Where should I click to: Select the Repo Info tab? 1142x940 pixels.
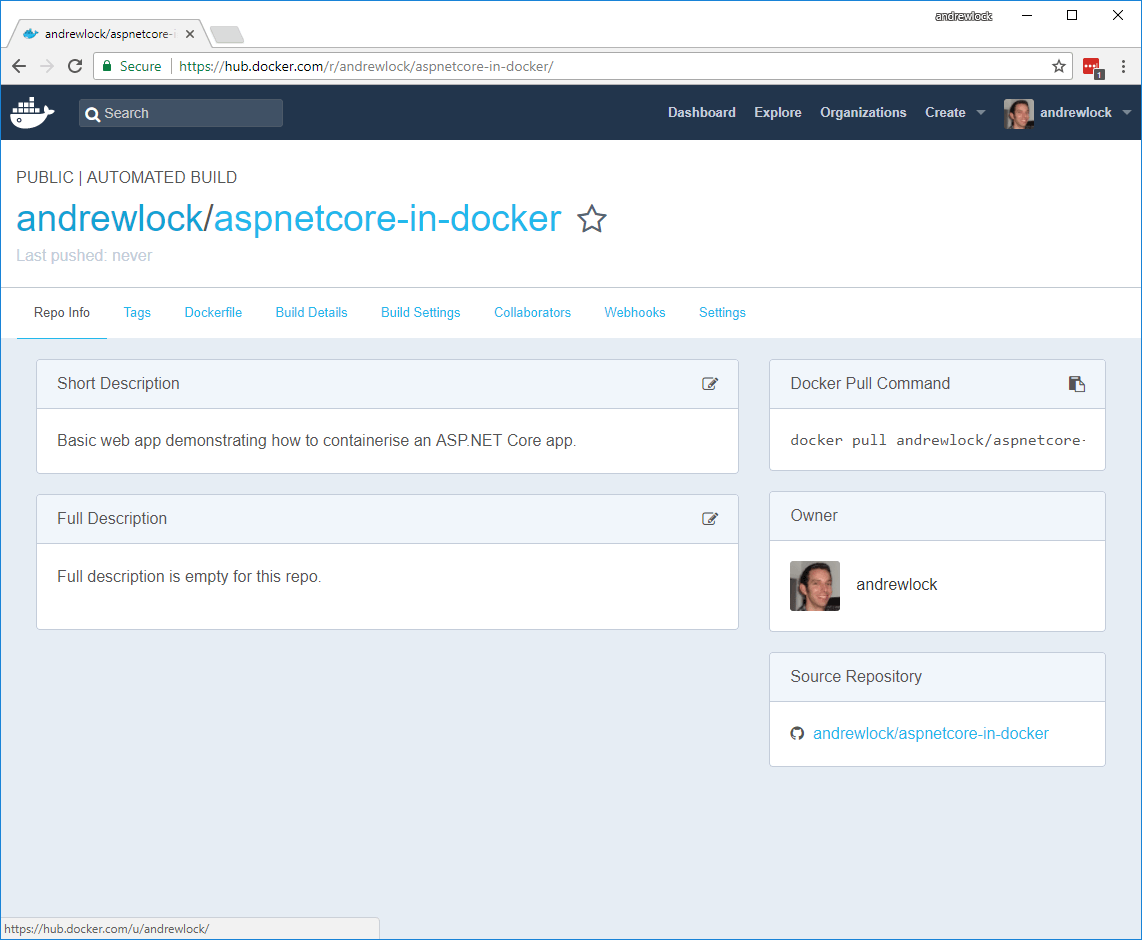click(62, 312)
